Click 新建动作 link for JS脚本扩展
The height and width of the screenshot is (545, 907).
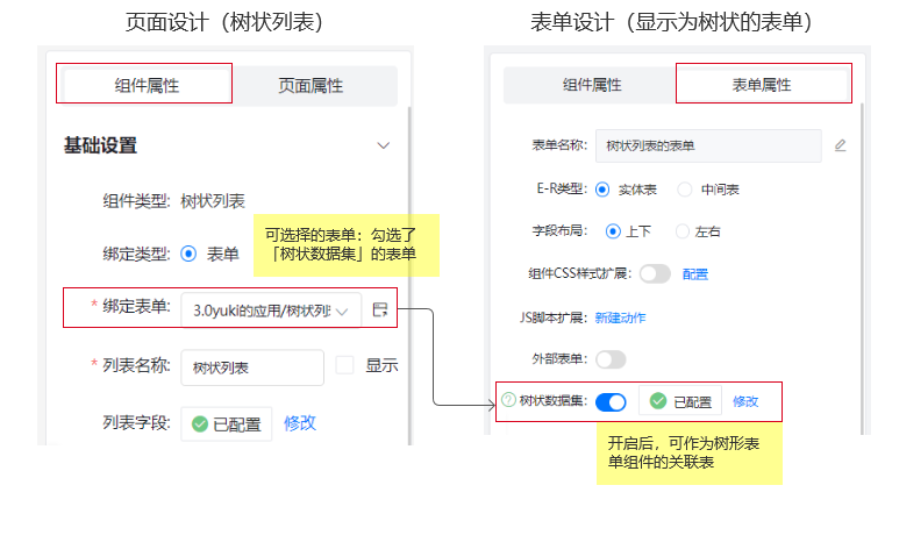coord(620,317)
